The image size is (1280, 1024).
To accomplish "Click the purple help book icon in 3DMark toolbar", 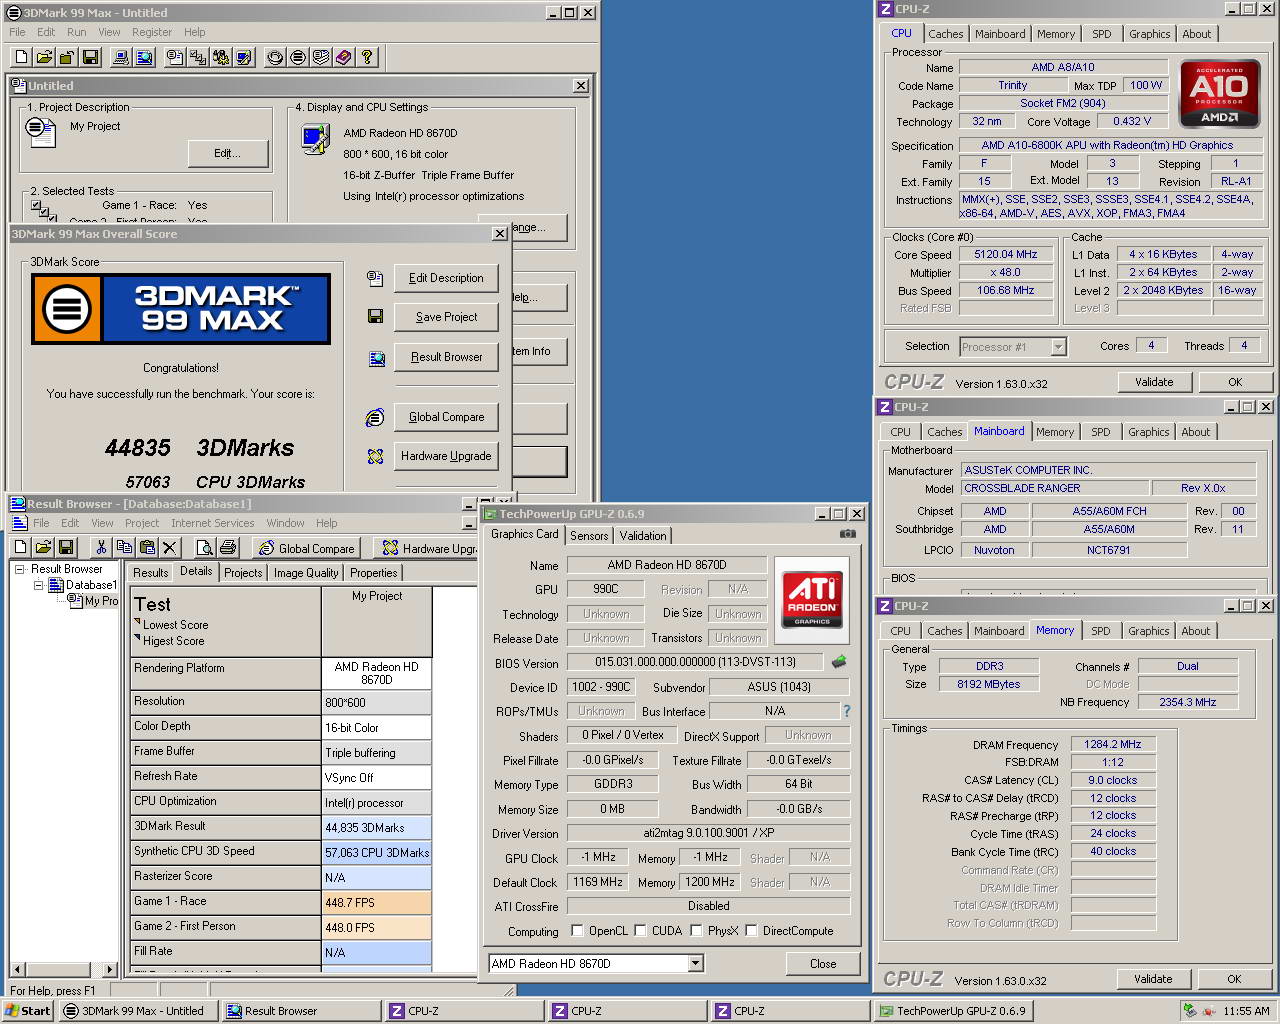I will pos(344,57).
